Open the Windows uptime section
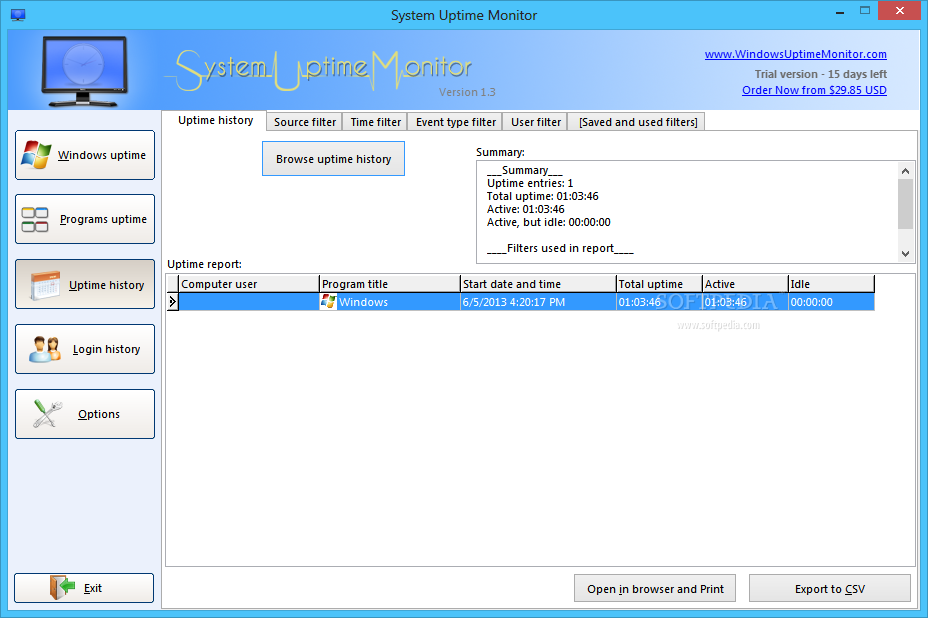 pyautogui.click(x=85, y=155)
